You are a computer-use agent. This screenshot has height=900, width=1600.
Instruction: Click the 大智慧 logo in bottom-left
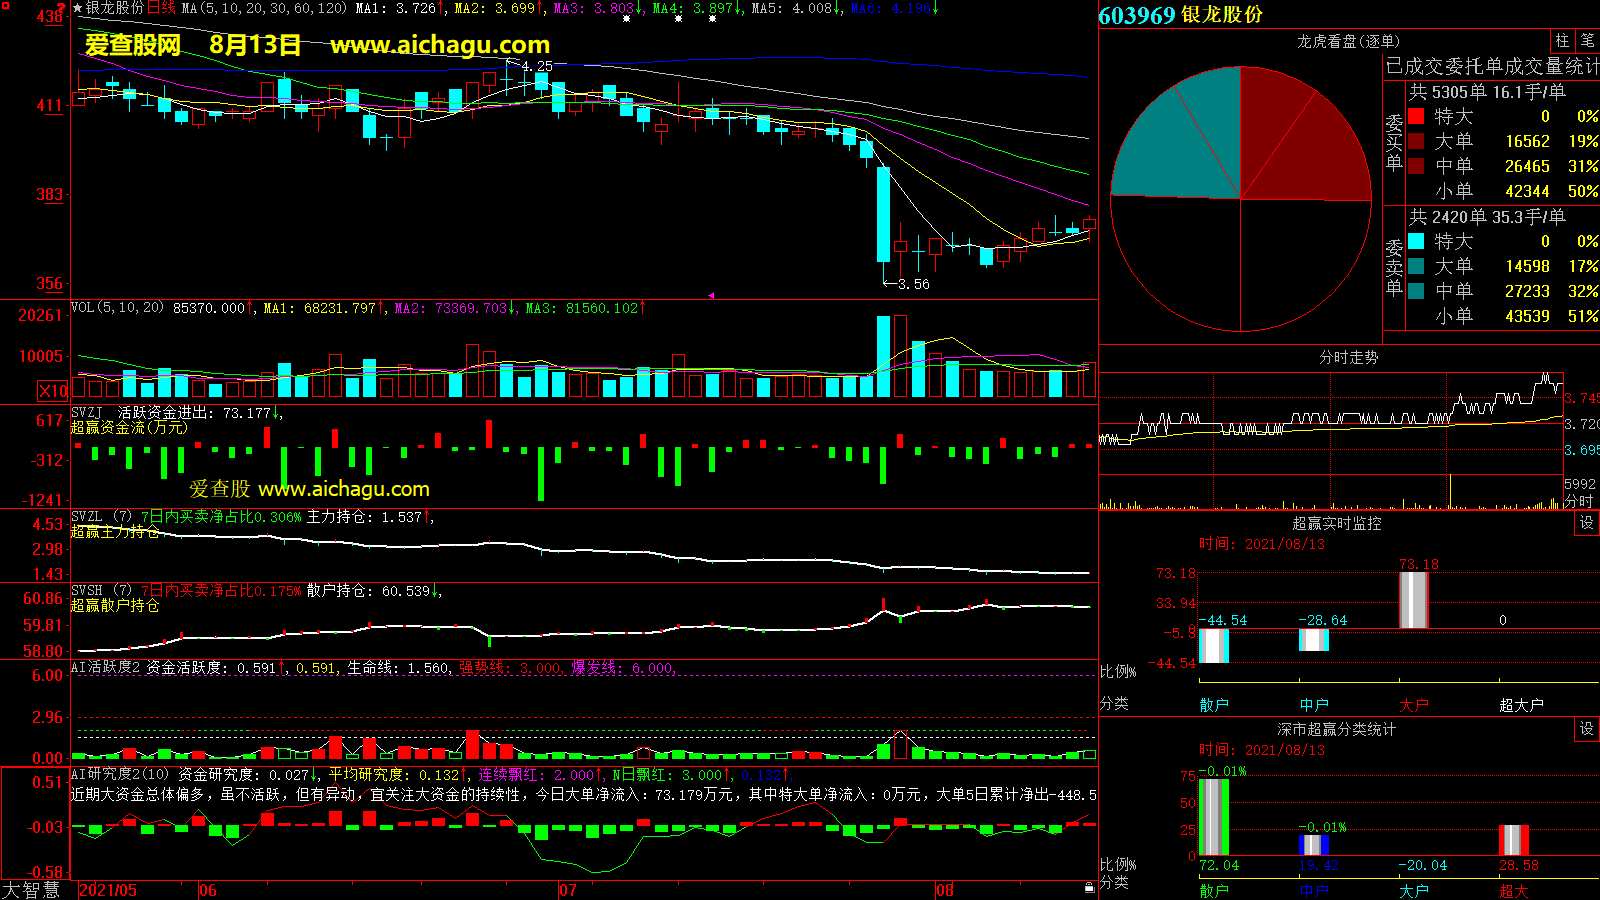click(x=31, y=890)
